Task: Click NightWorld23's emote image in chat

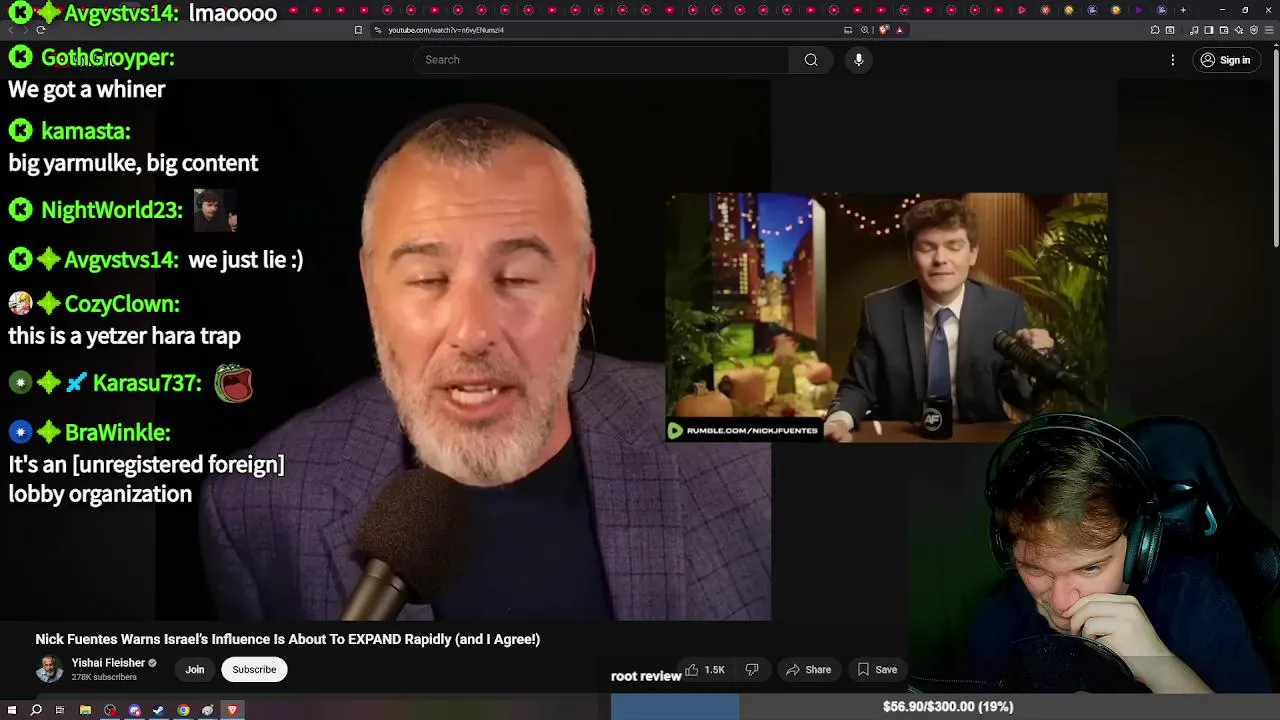Action: (x=215, y=210)
